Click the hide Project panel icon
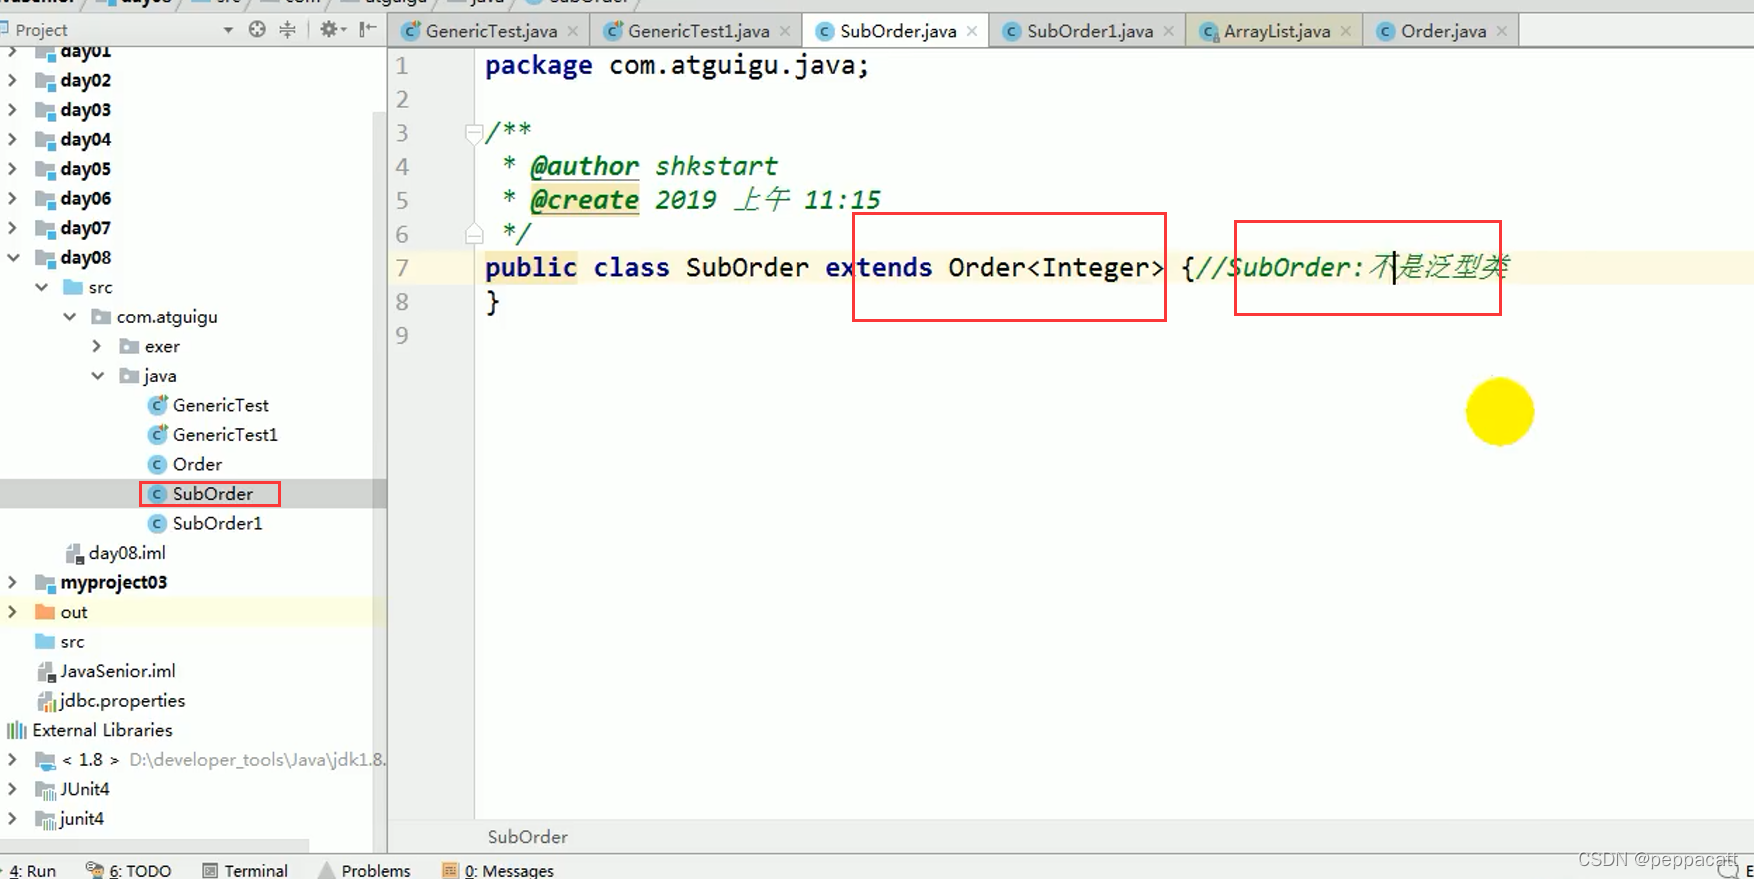This screenshot has height=879, width=1754. tap(368, 29)
